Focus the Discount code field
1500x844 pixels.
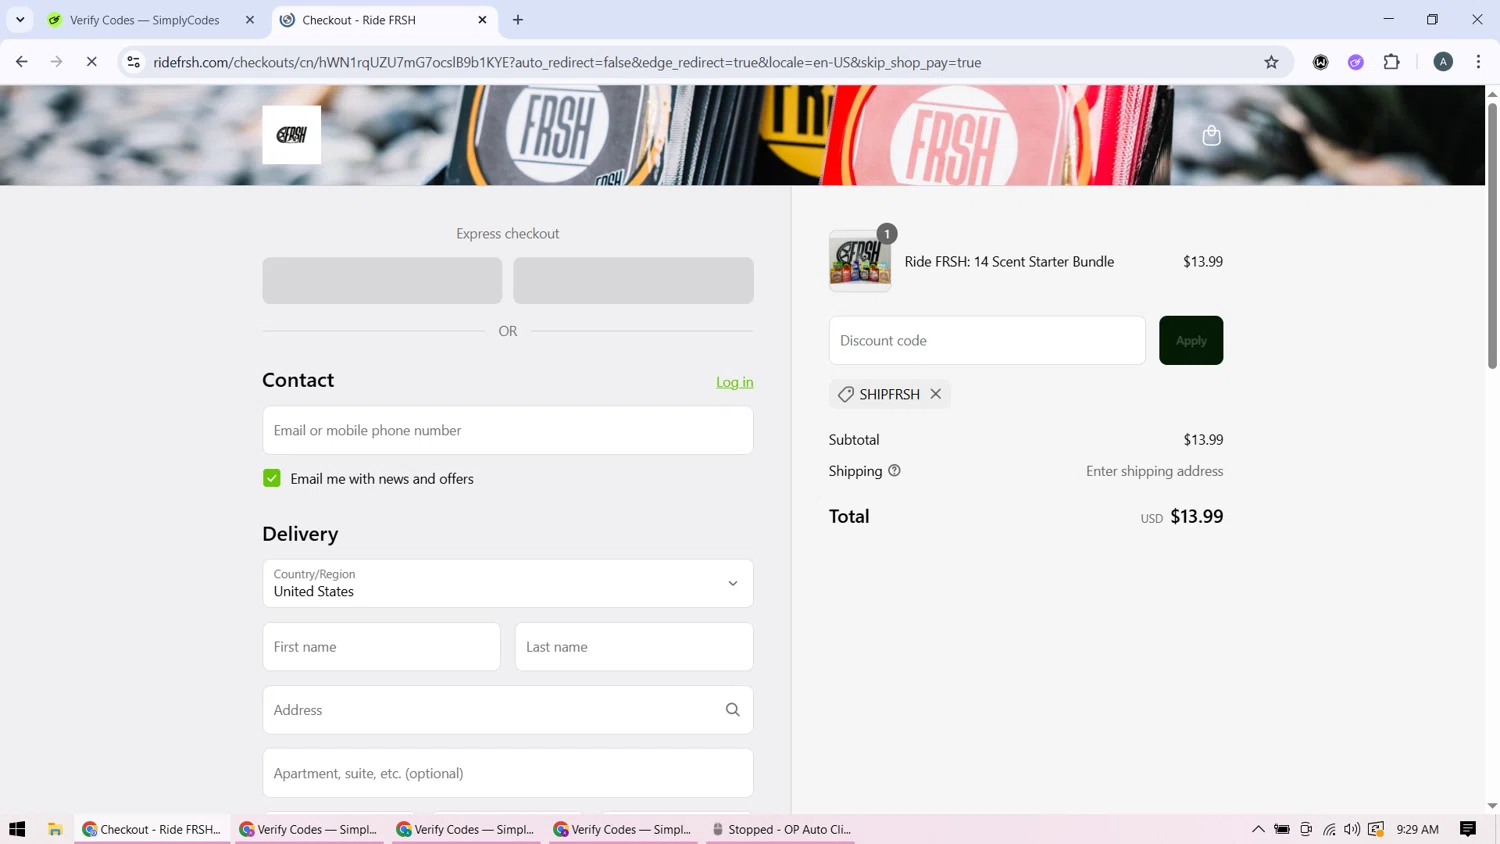pyautogui.click(x=987, y=340)
